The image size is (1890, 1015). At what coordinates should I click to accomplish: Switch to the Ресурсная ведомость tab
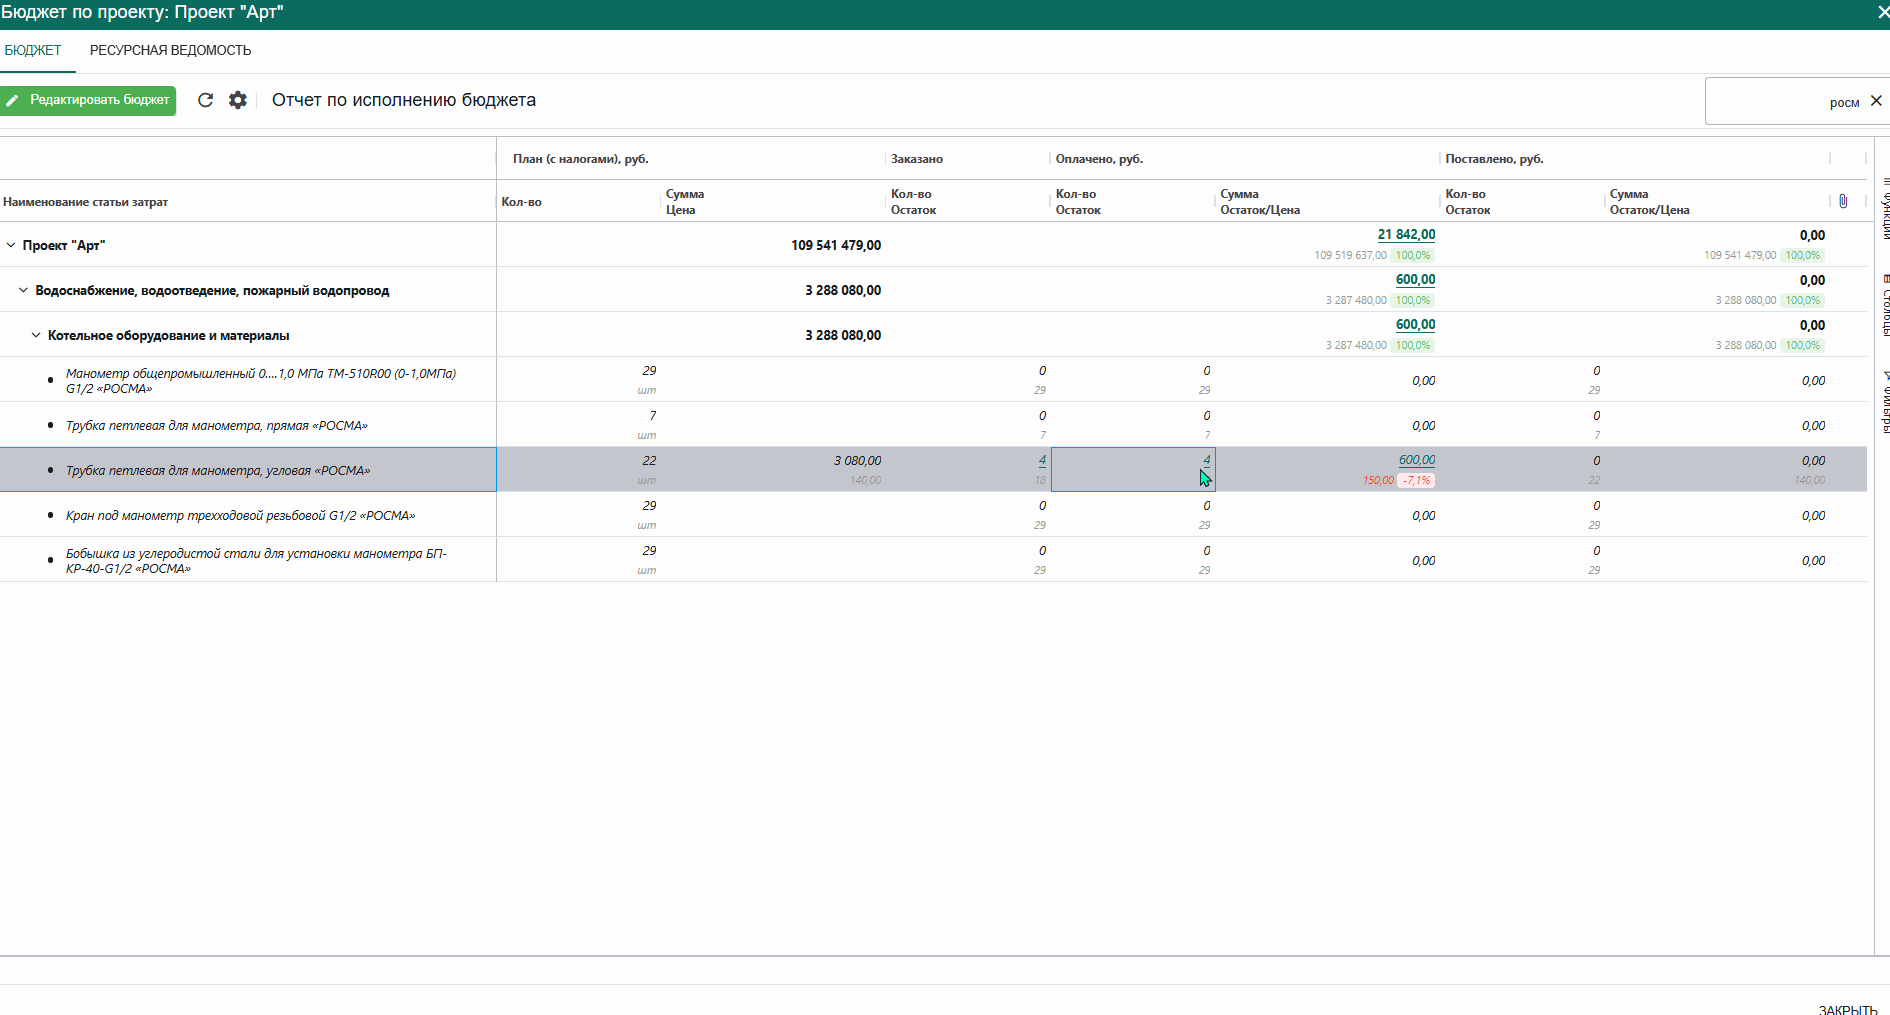pos(170,50)
